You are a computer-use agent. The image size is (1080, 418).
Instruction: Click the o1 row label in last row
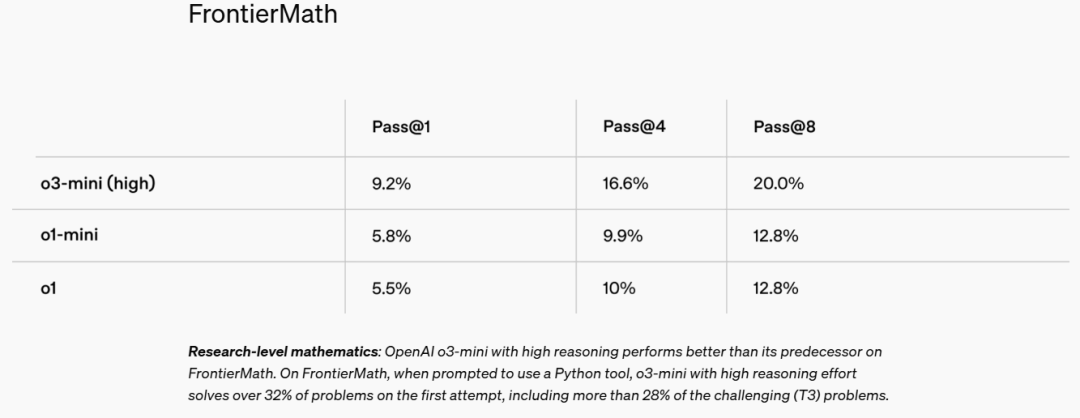pyautogui.click(x=48, y=288)
